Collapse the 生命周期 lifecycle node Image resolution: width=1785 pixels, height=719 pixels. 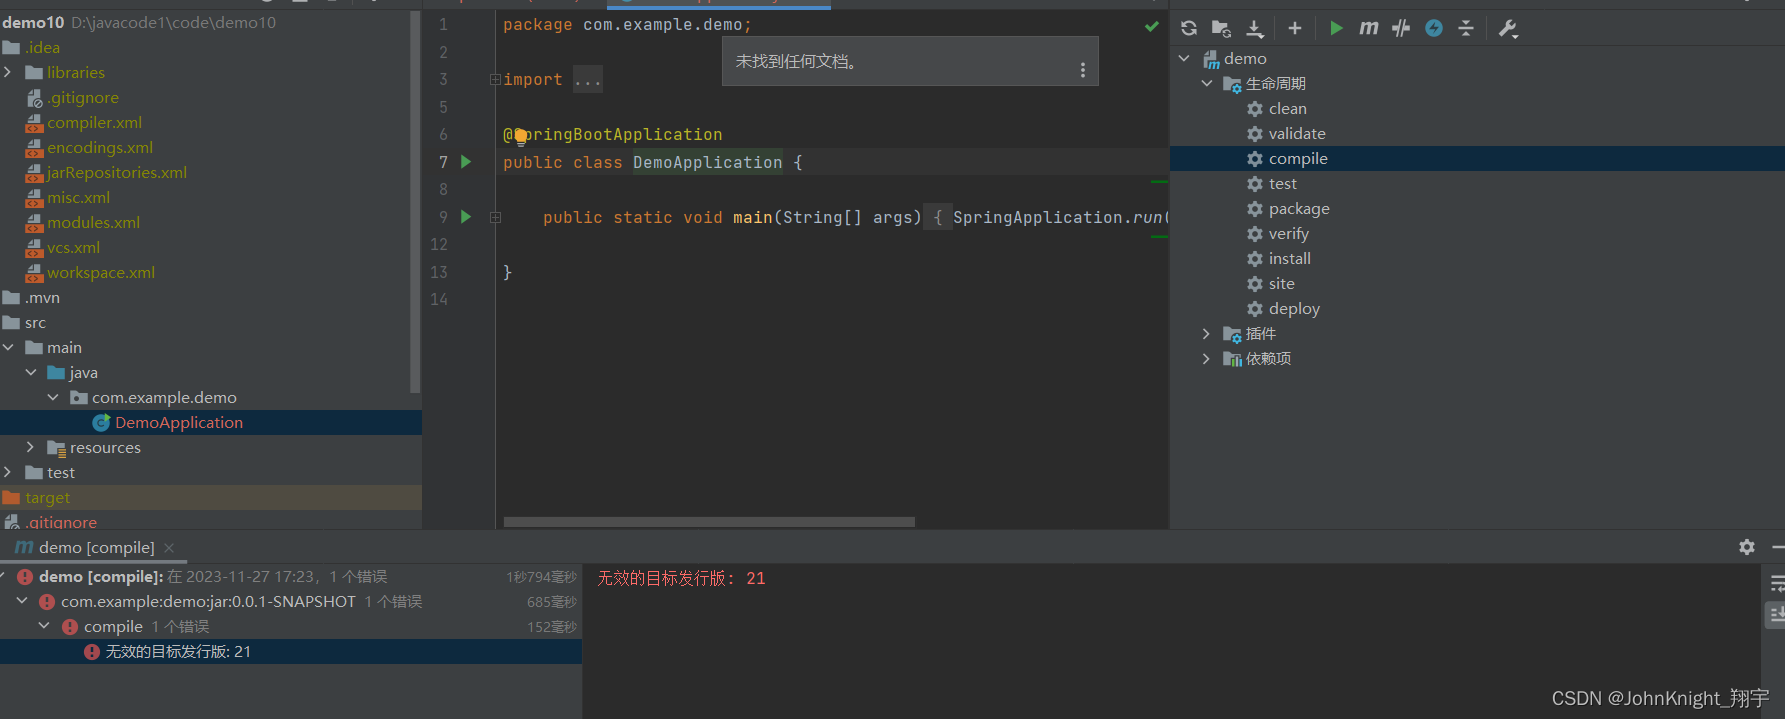point(1207,83)
